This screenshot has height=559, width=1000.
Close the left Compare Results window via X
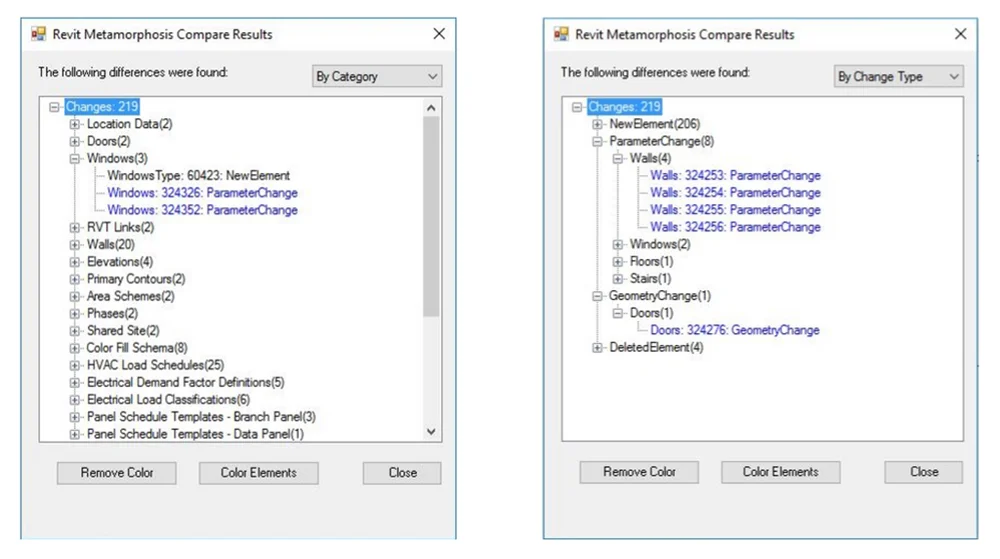pyautogui.click(x=439, y=34)
